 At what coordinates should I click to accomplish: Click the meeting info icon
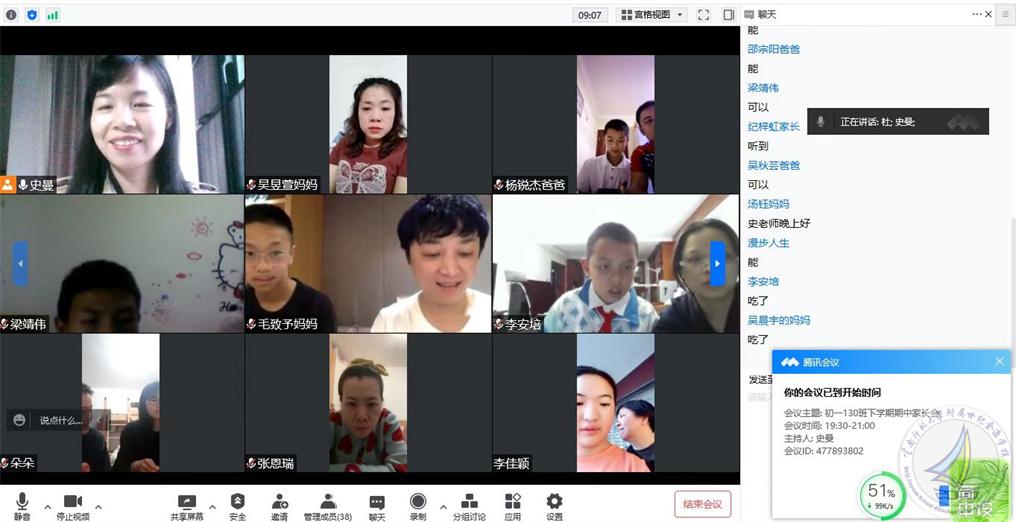pyautogui.click(x=11, y=14)
